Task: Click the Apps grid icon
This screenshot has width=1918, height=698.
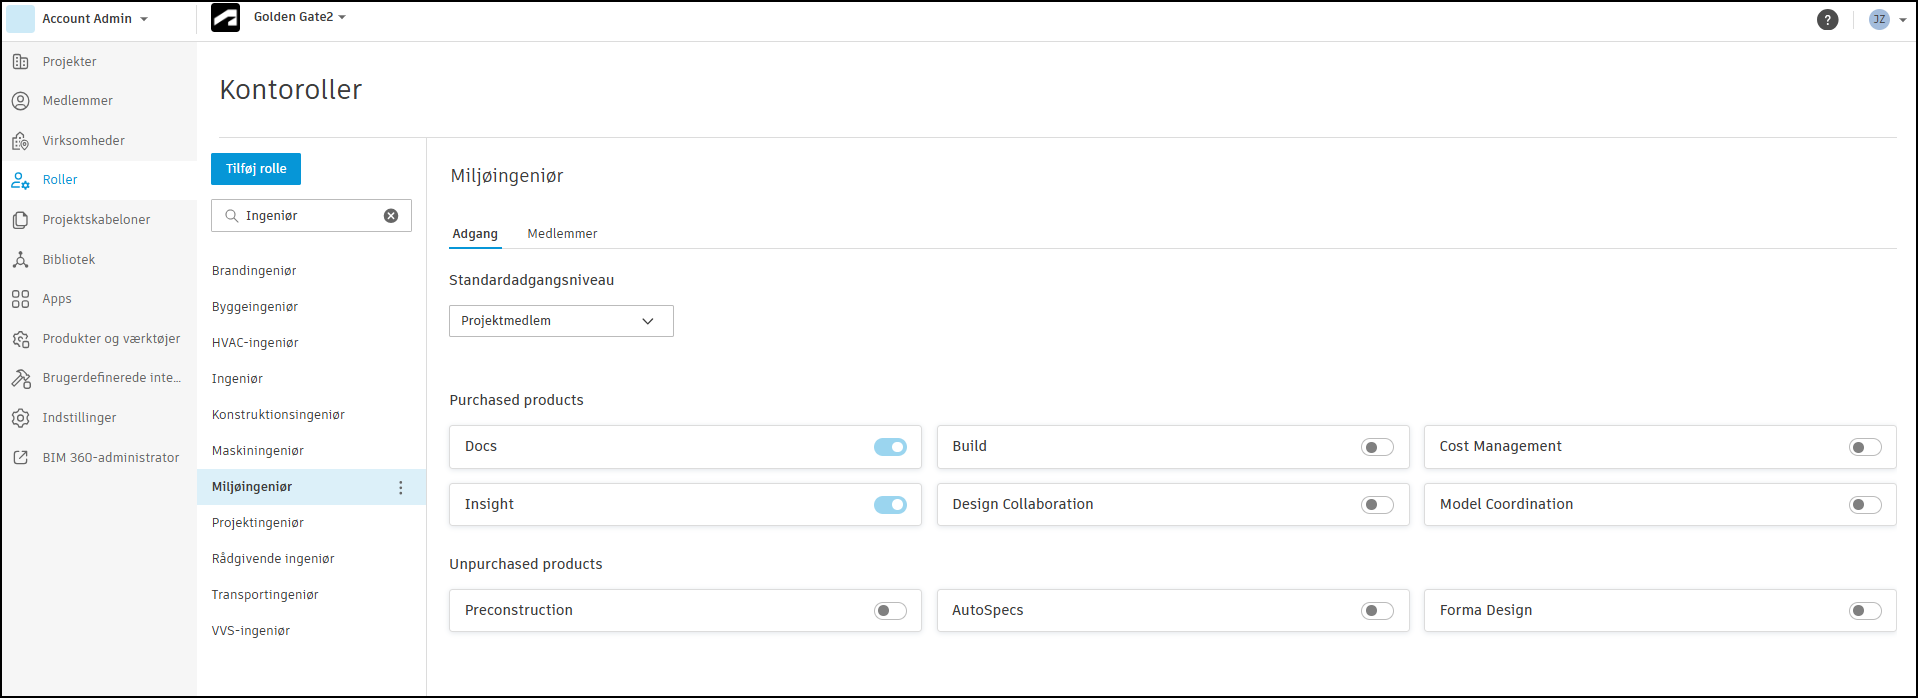Action: (20, 299)
